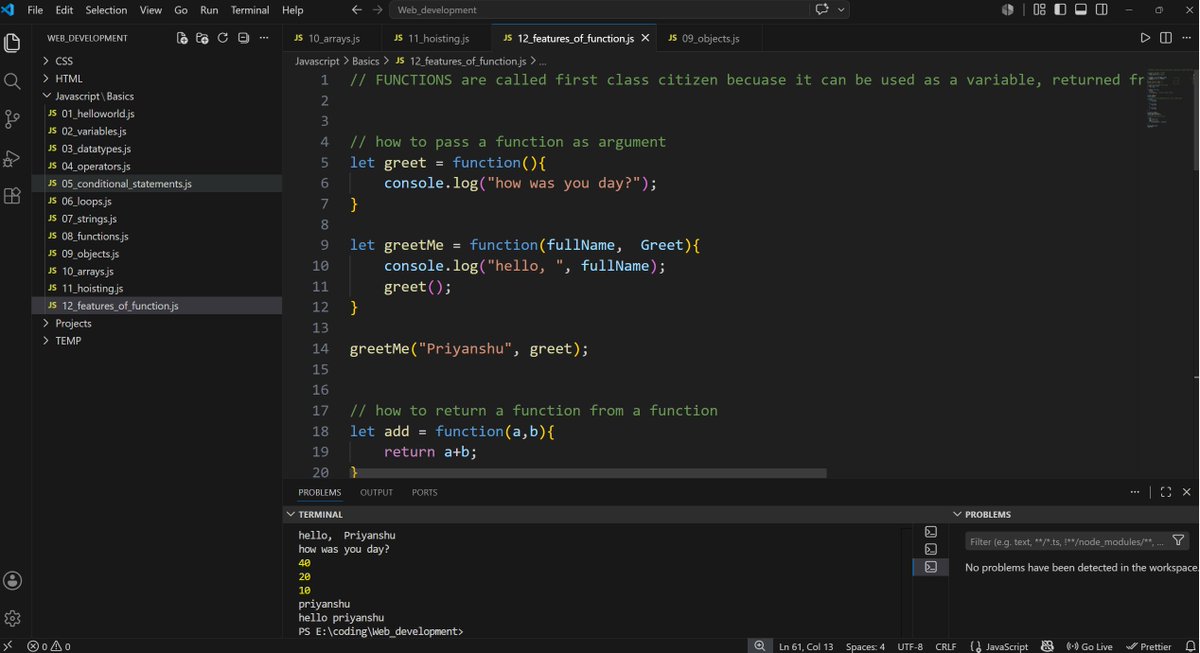This screenshot has width=1200, height=653.
Task: Close the 12_features_of_function.js tab
Action: 645,38
